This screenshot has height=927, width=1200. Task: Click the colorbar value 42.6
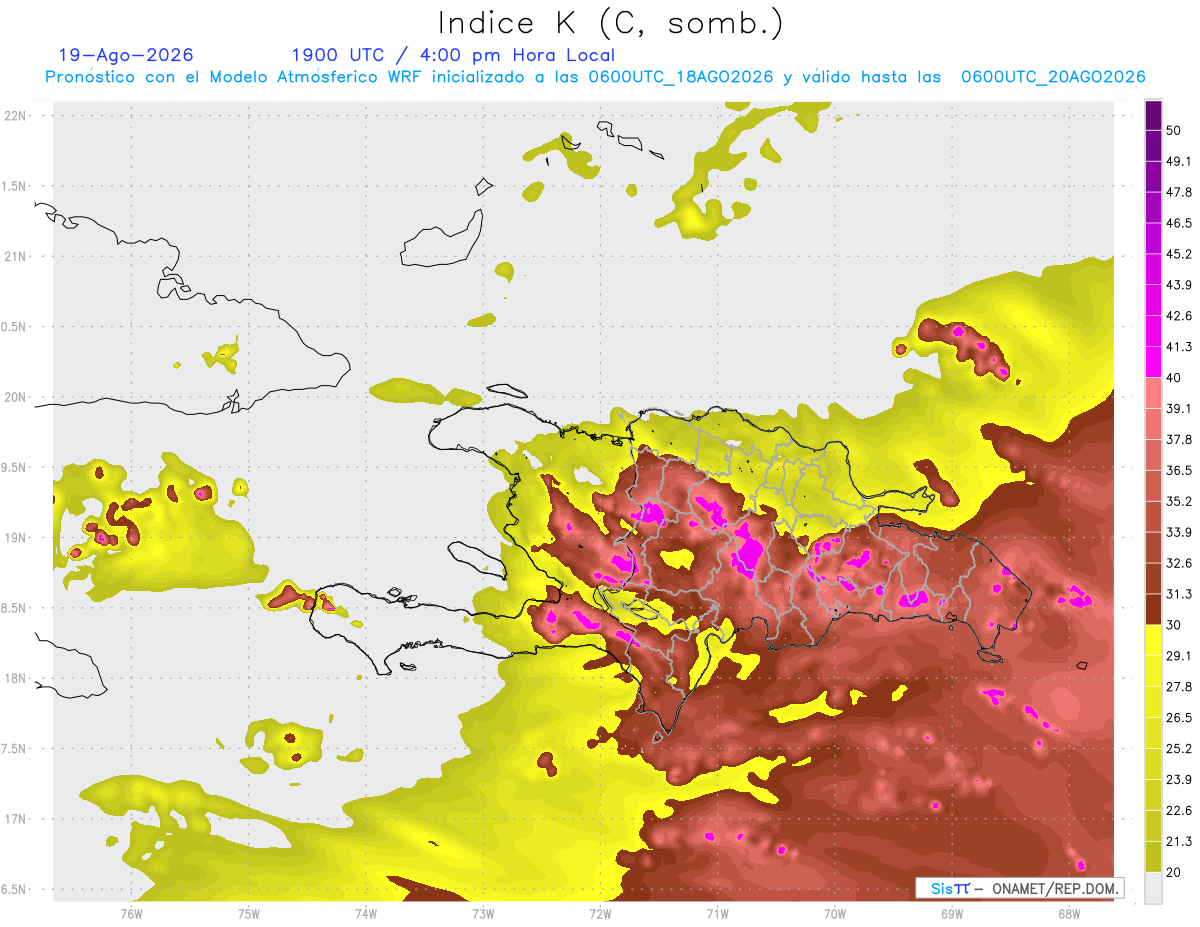coord(1179,316)
